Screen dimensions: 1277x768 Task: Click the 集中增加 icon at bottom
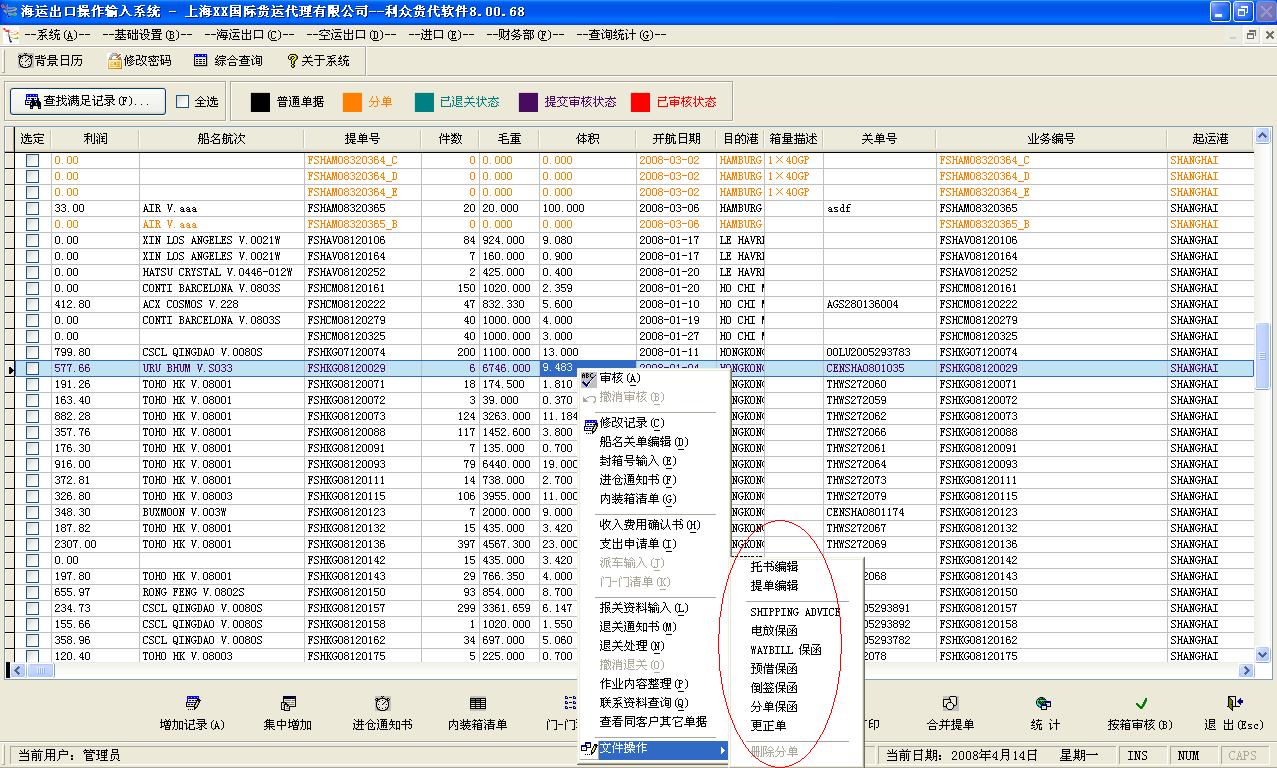[288, 704]
